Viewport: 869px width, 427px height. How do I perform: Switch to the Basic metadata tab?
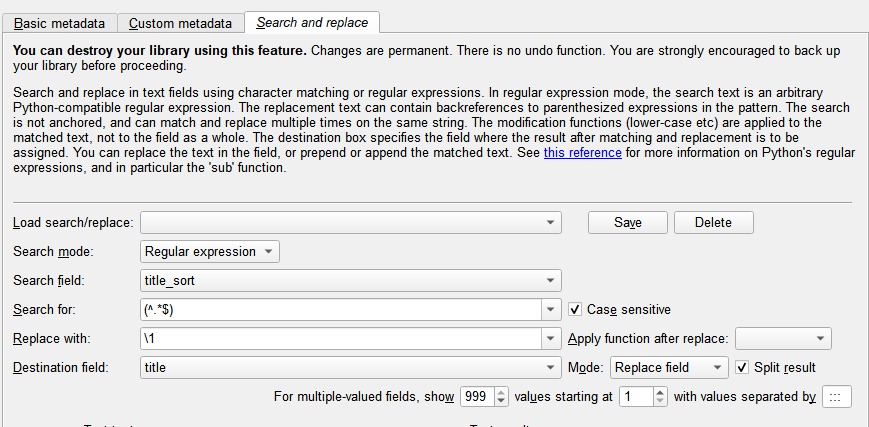[x=59, y=23]
